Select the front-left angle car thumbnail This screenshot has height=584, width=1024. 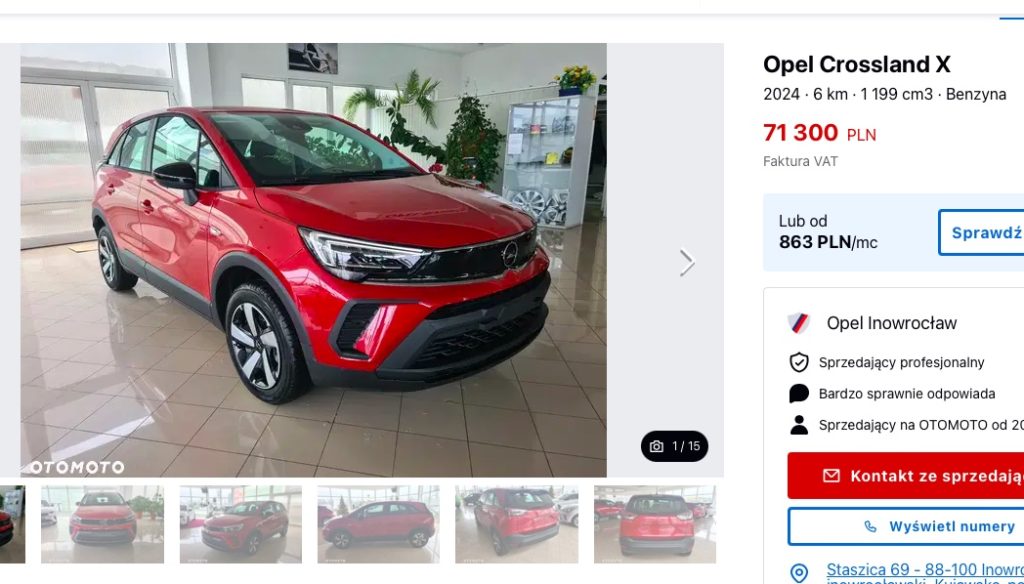click(x=241, y=525)
